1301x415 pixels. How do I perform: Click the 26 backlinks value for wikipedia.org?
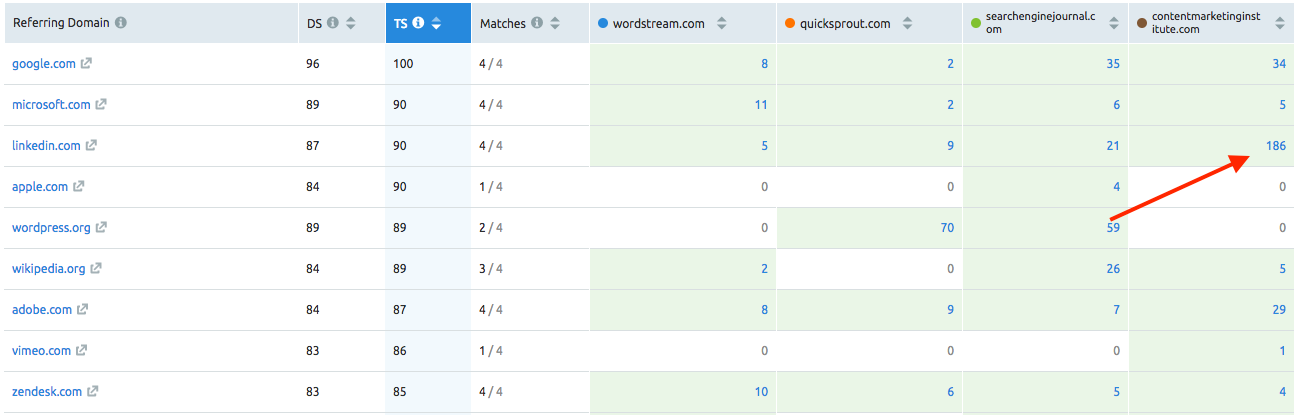click(1113, 269)
